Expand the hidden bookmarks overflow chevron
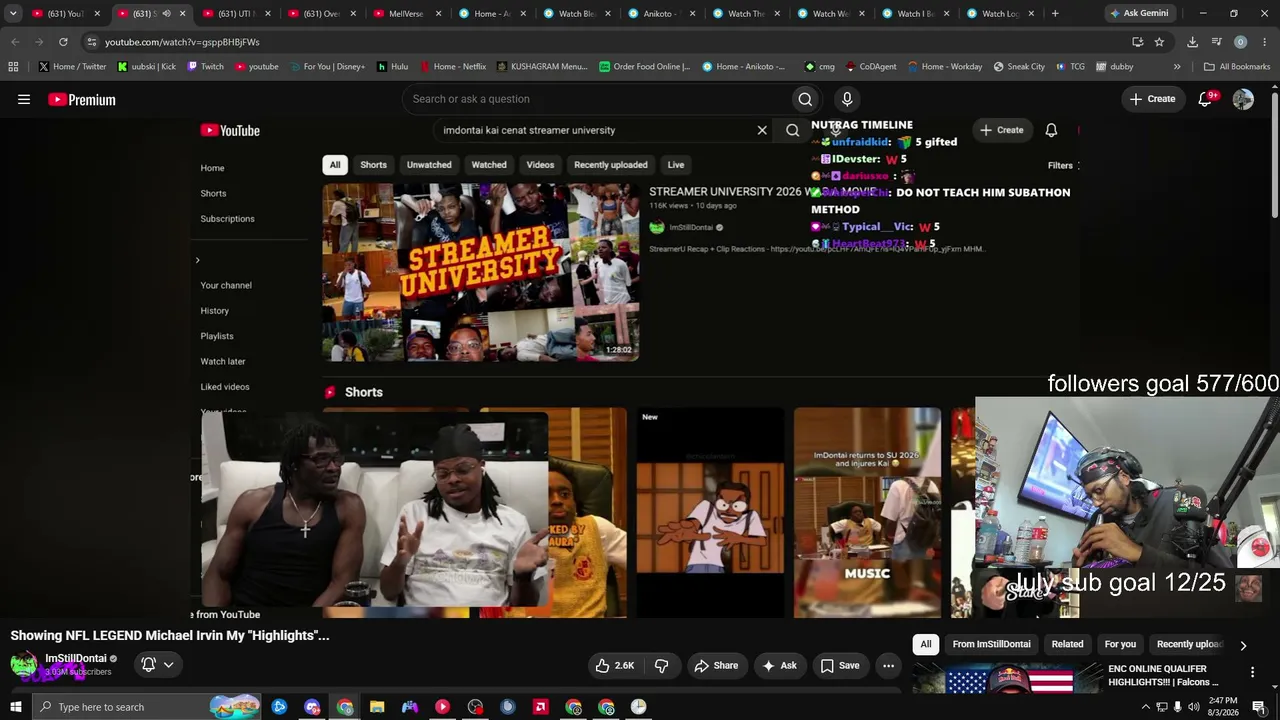 pos(1177,67)
